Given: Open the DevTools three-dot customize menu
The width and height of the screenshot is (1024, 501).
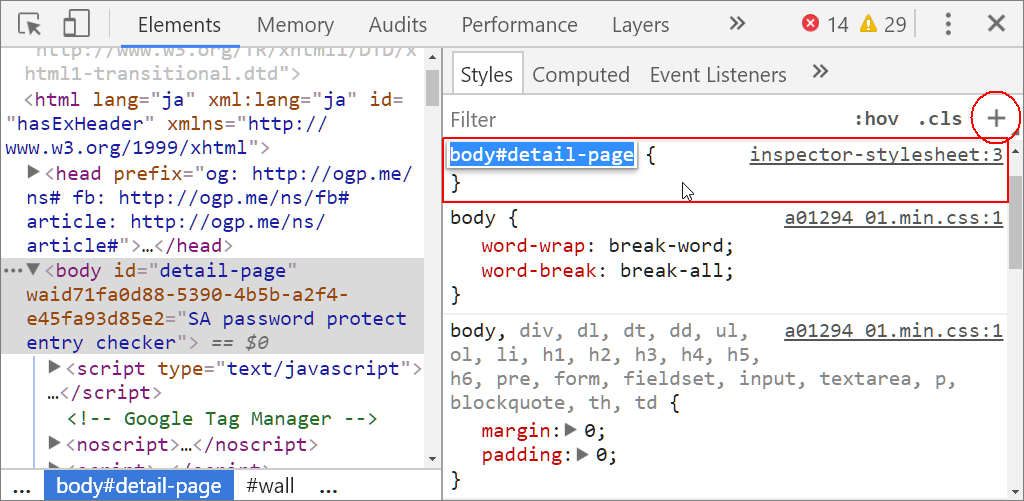Looking at the screenshot, I should click(949, 24).
